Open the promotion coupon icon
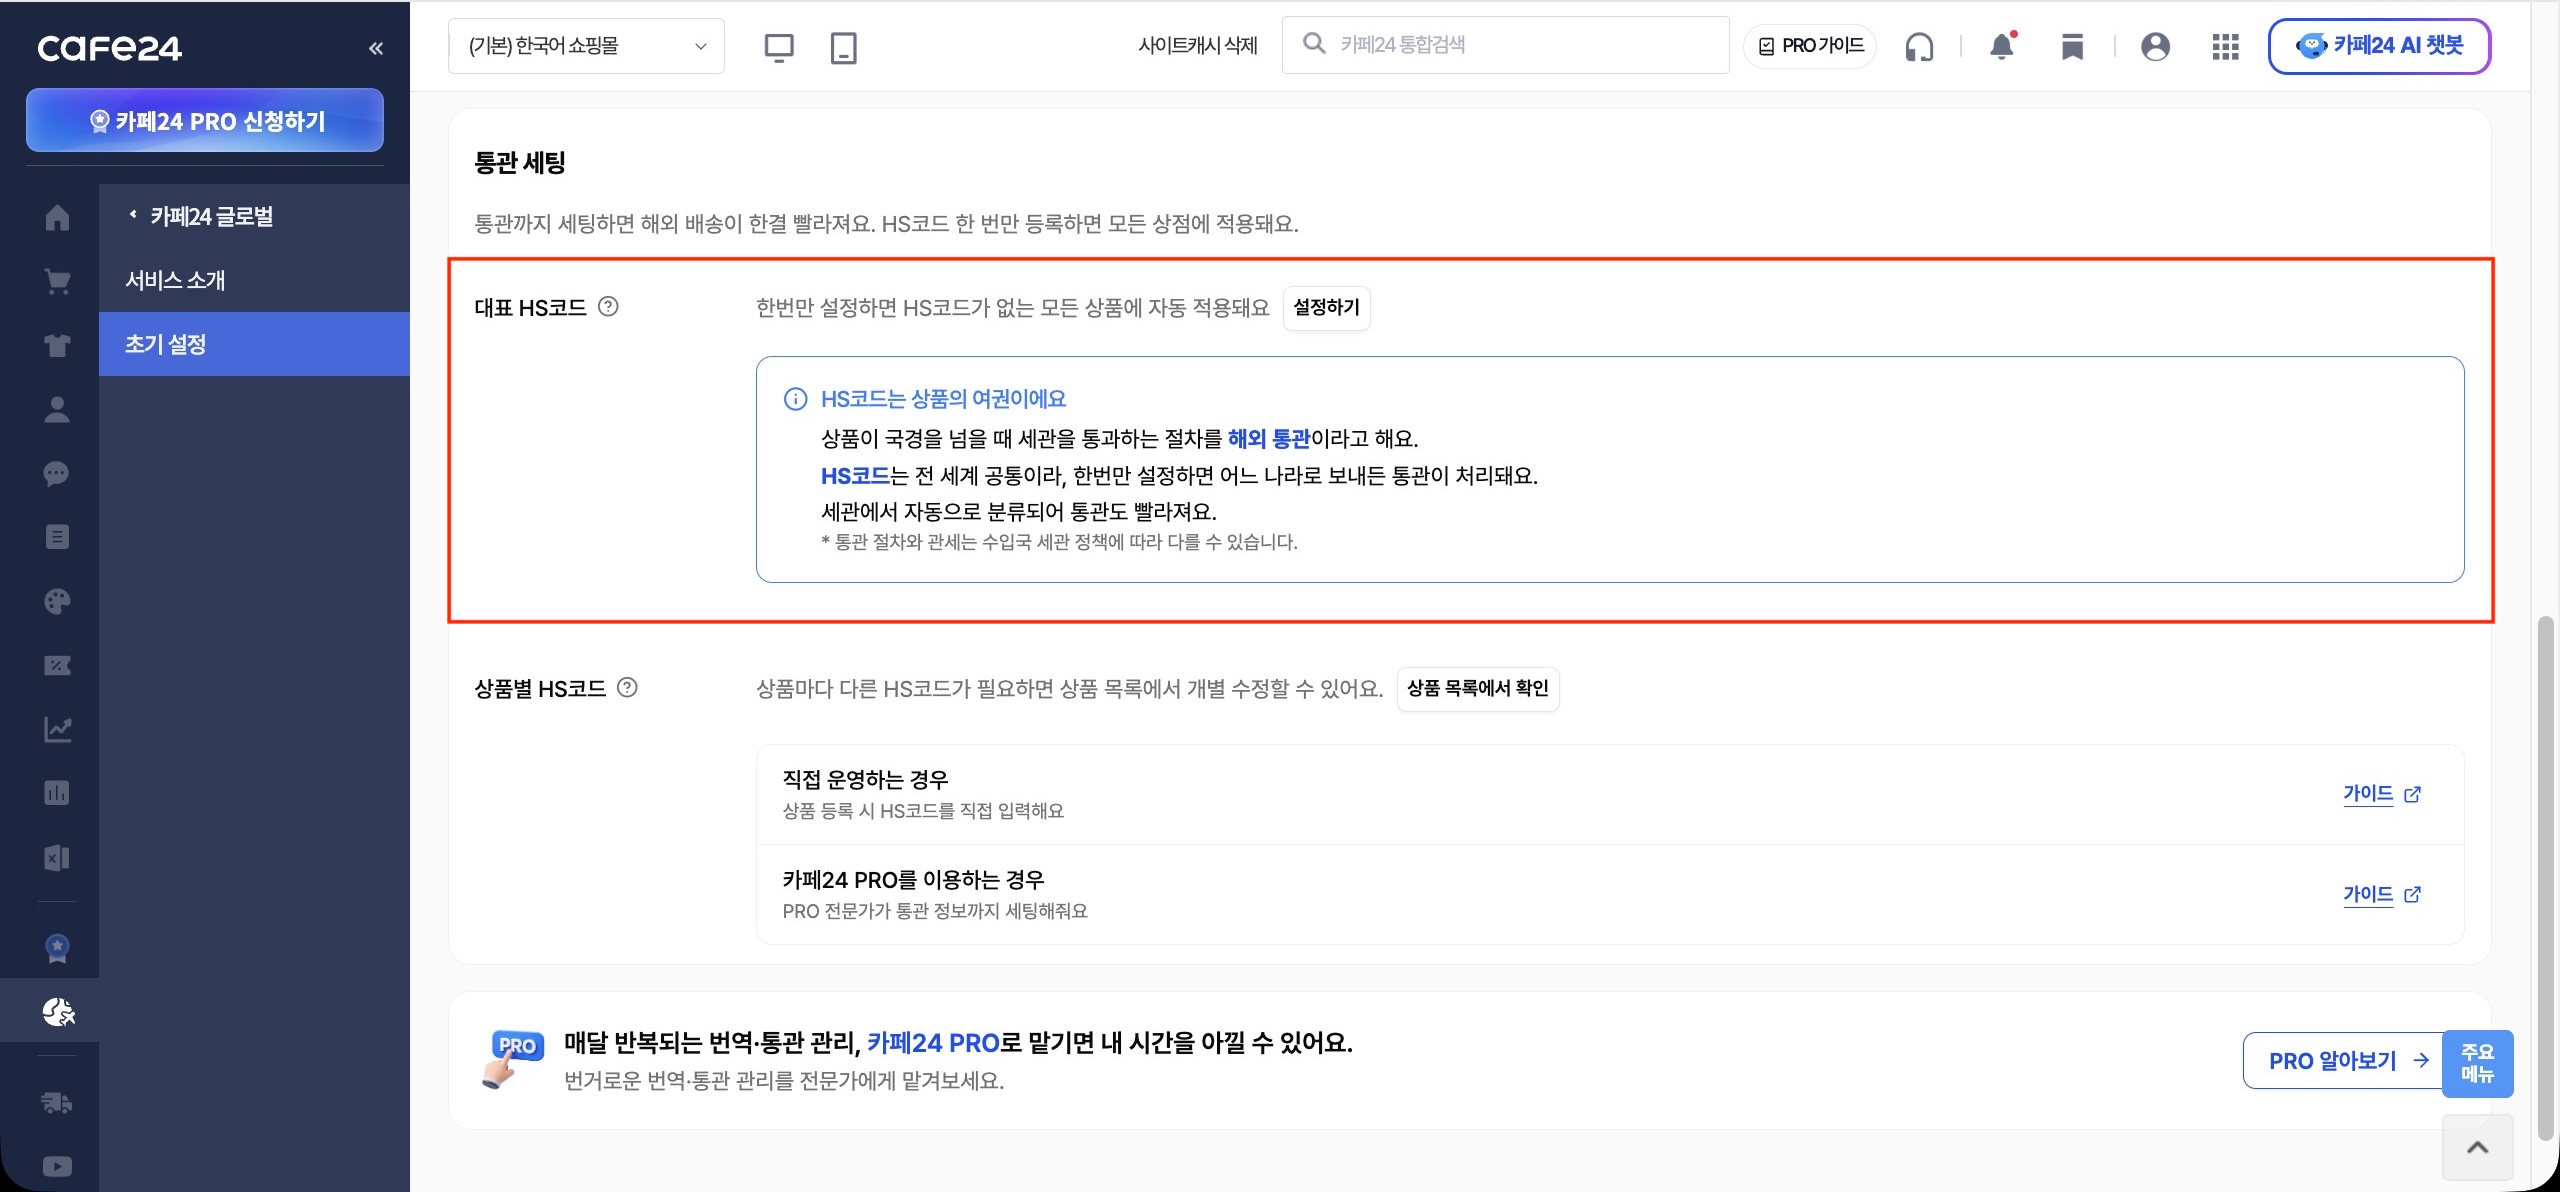The width and height of the screenshot is (2560, 1192). click(x=57, y=665)
